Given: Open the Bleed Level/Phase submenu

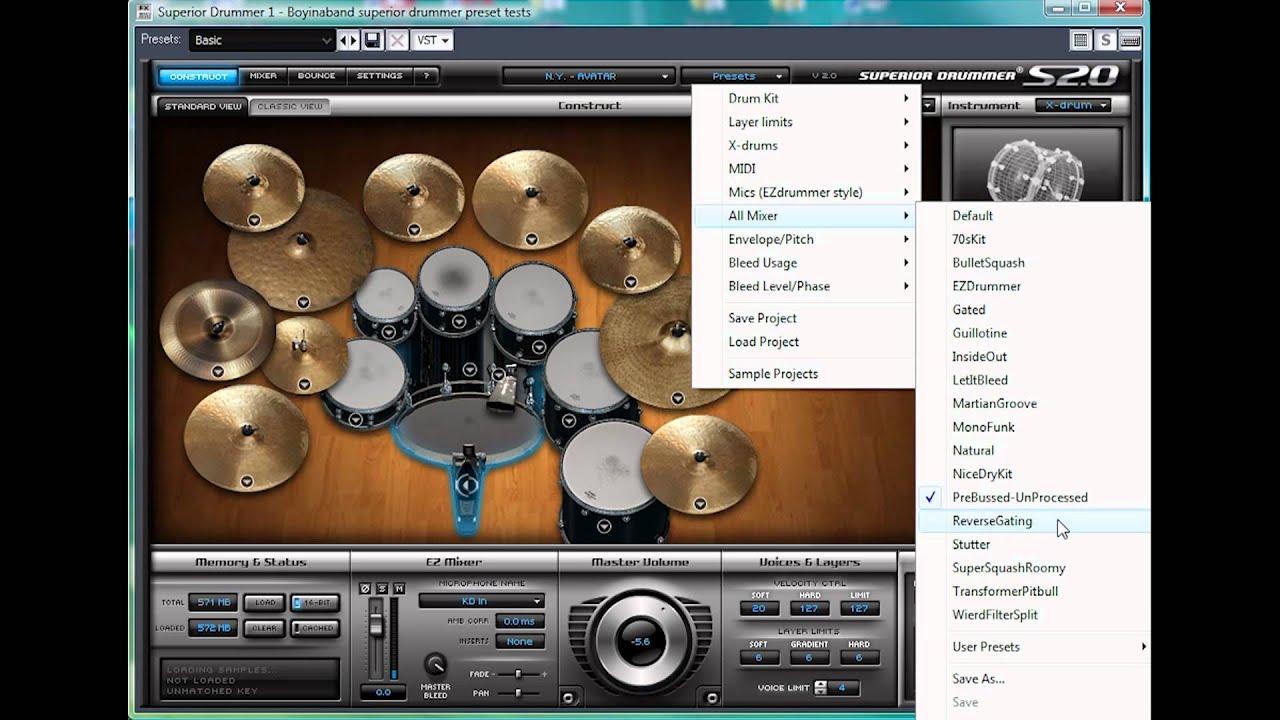Looking at the screenshot, I should point(804,286).
